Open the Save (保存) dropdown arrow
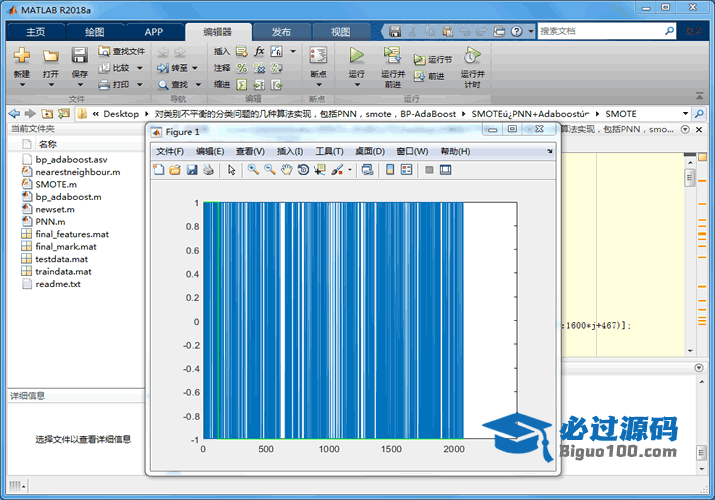The height and width of the screenshot is (500, 715). pos(80,85)
